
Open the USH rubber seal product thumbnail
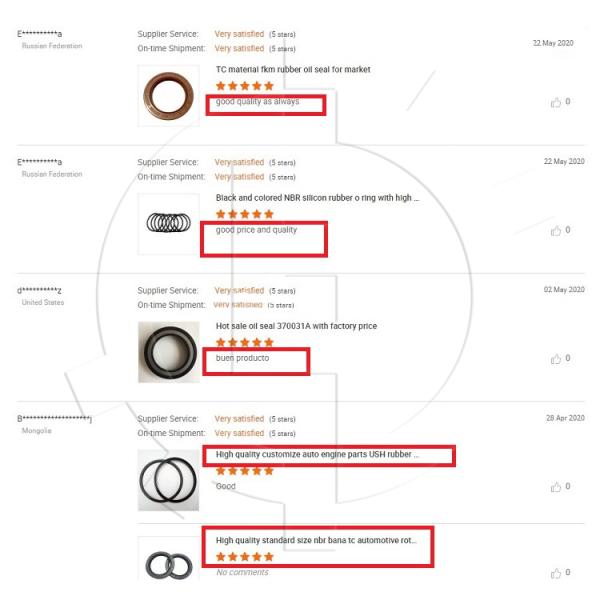point(168,480)
